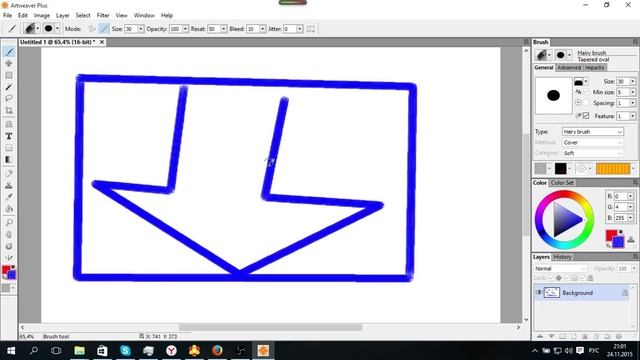Select the Text tool
The image size is (640, 360).
(x=9, y=136)
